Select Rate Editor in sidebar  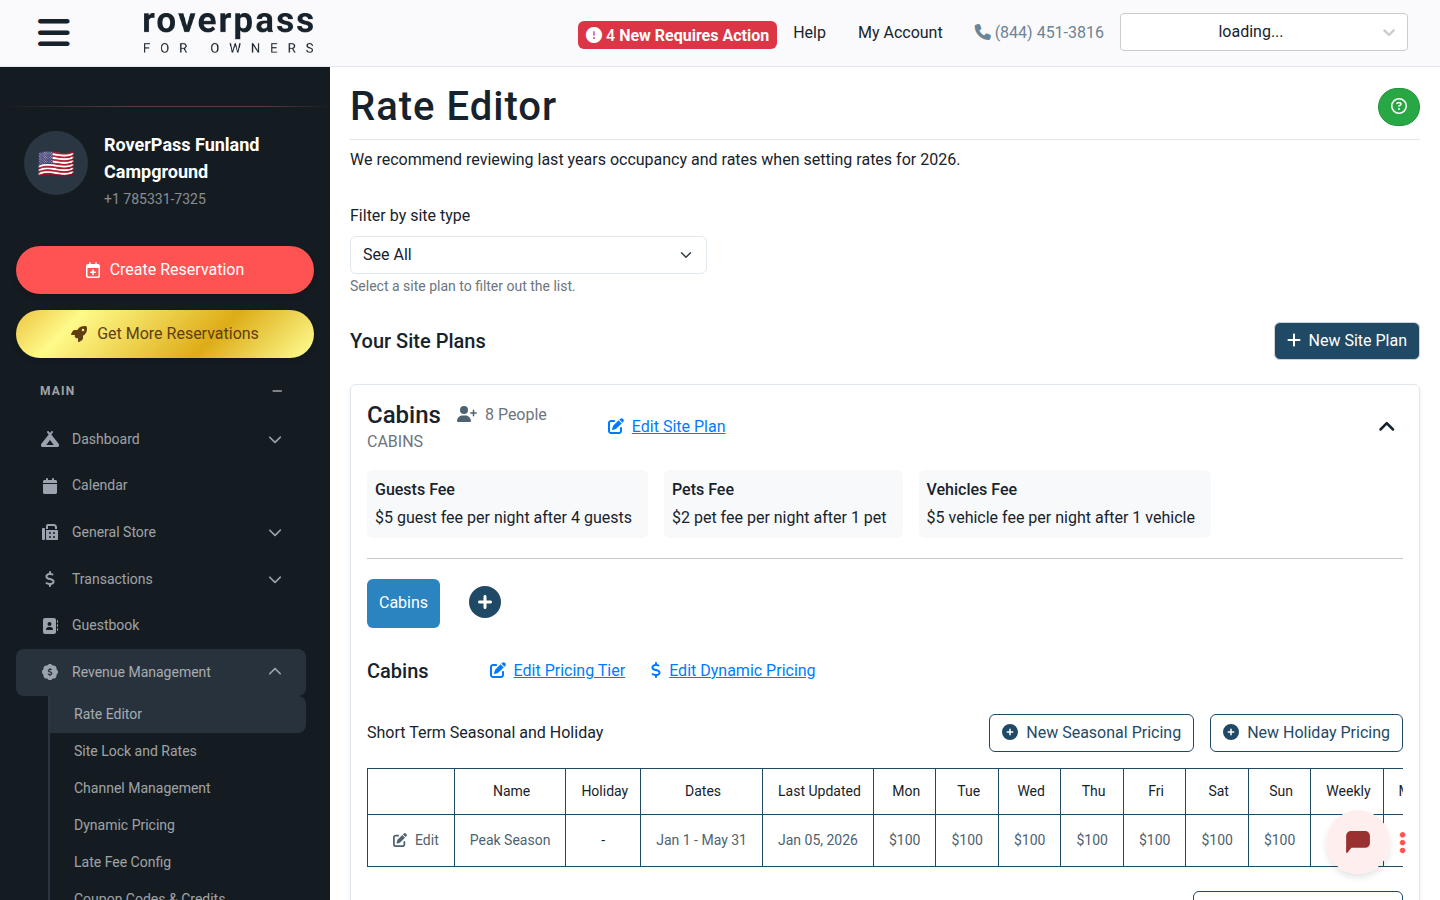coord(178,714)
